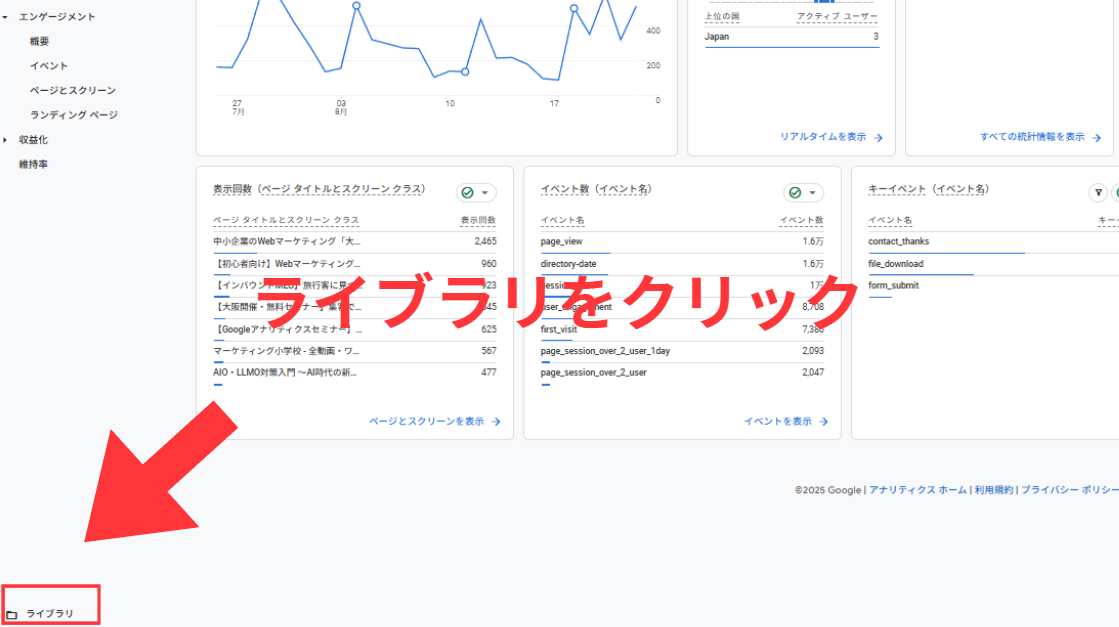The image size is (1119, 627).
Task: Open ページとスクリーン in the sidebar
Action: click(x=73, y=91)
